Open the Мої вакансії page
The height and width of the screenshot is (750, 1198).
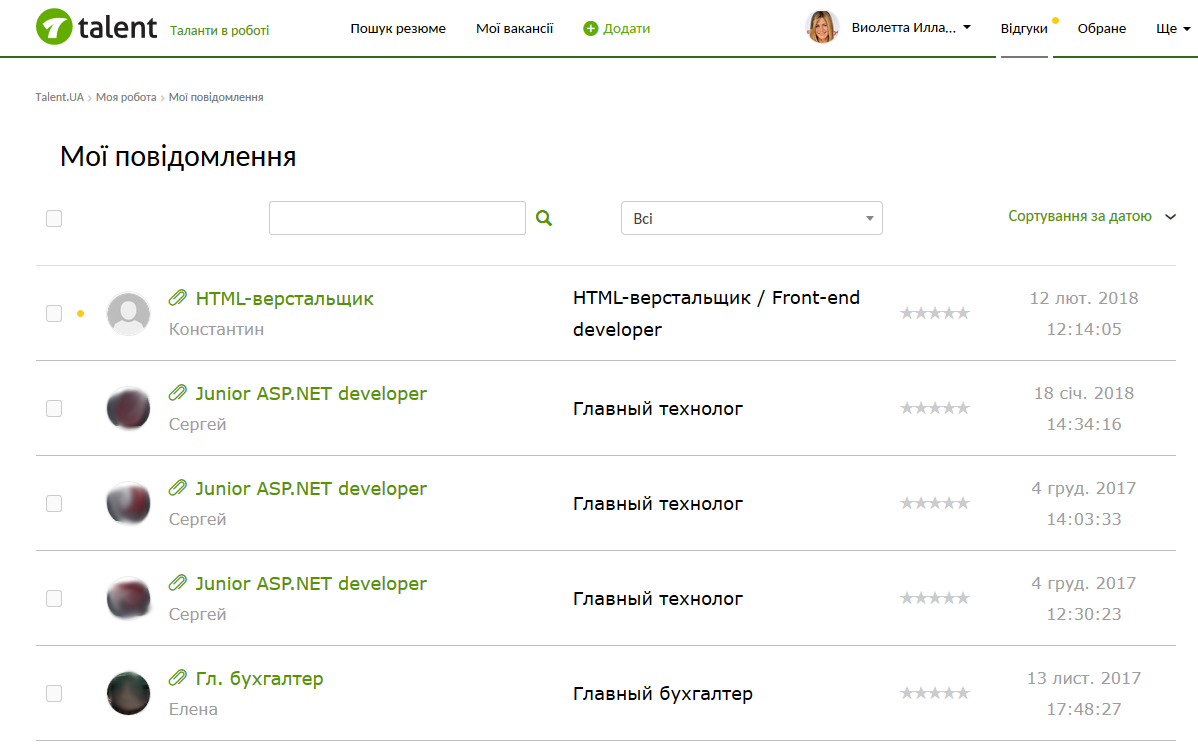tap(514, 29)
